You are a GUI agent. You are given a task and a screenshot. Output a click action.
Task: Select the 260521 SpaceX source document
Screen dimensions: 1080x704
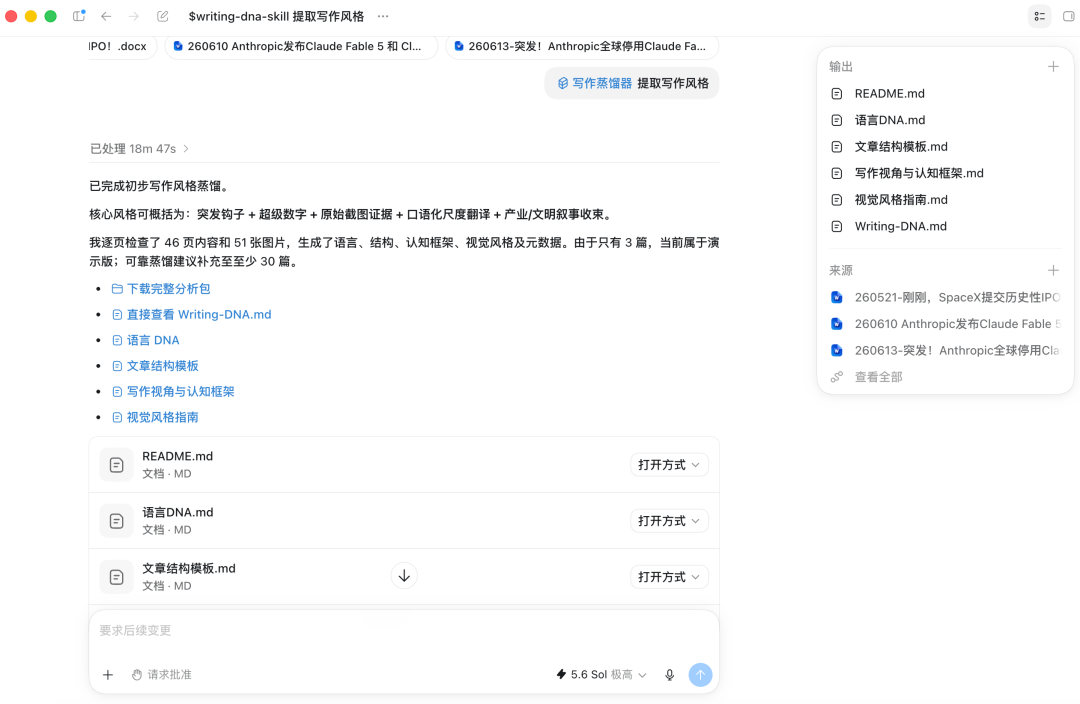[x=945, y=297]
